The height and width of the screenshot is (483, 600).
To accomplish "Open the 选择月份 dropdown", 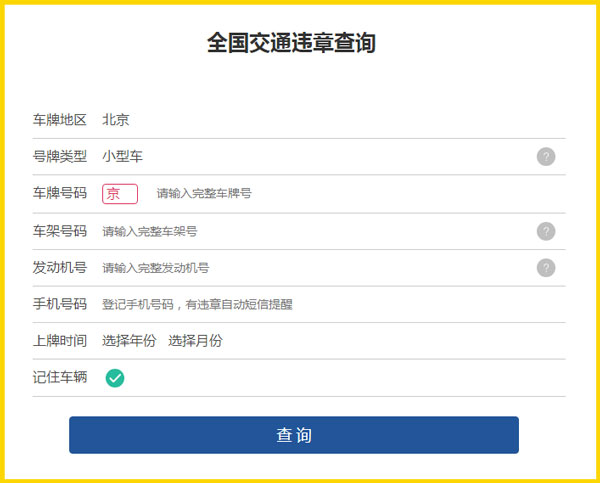I will click(195, 341).
